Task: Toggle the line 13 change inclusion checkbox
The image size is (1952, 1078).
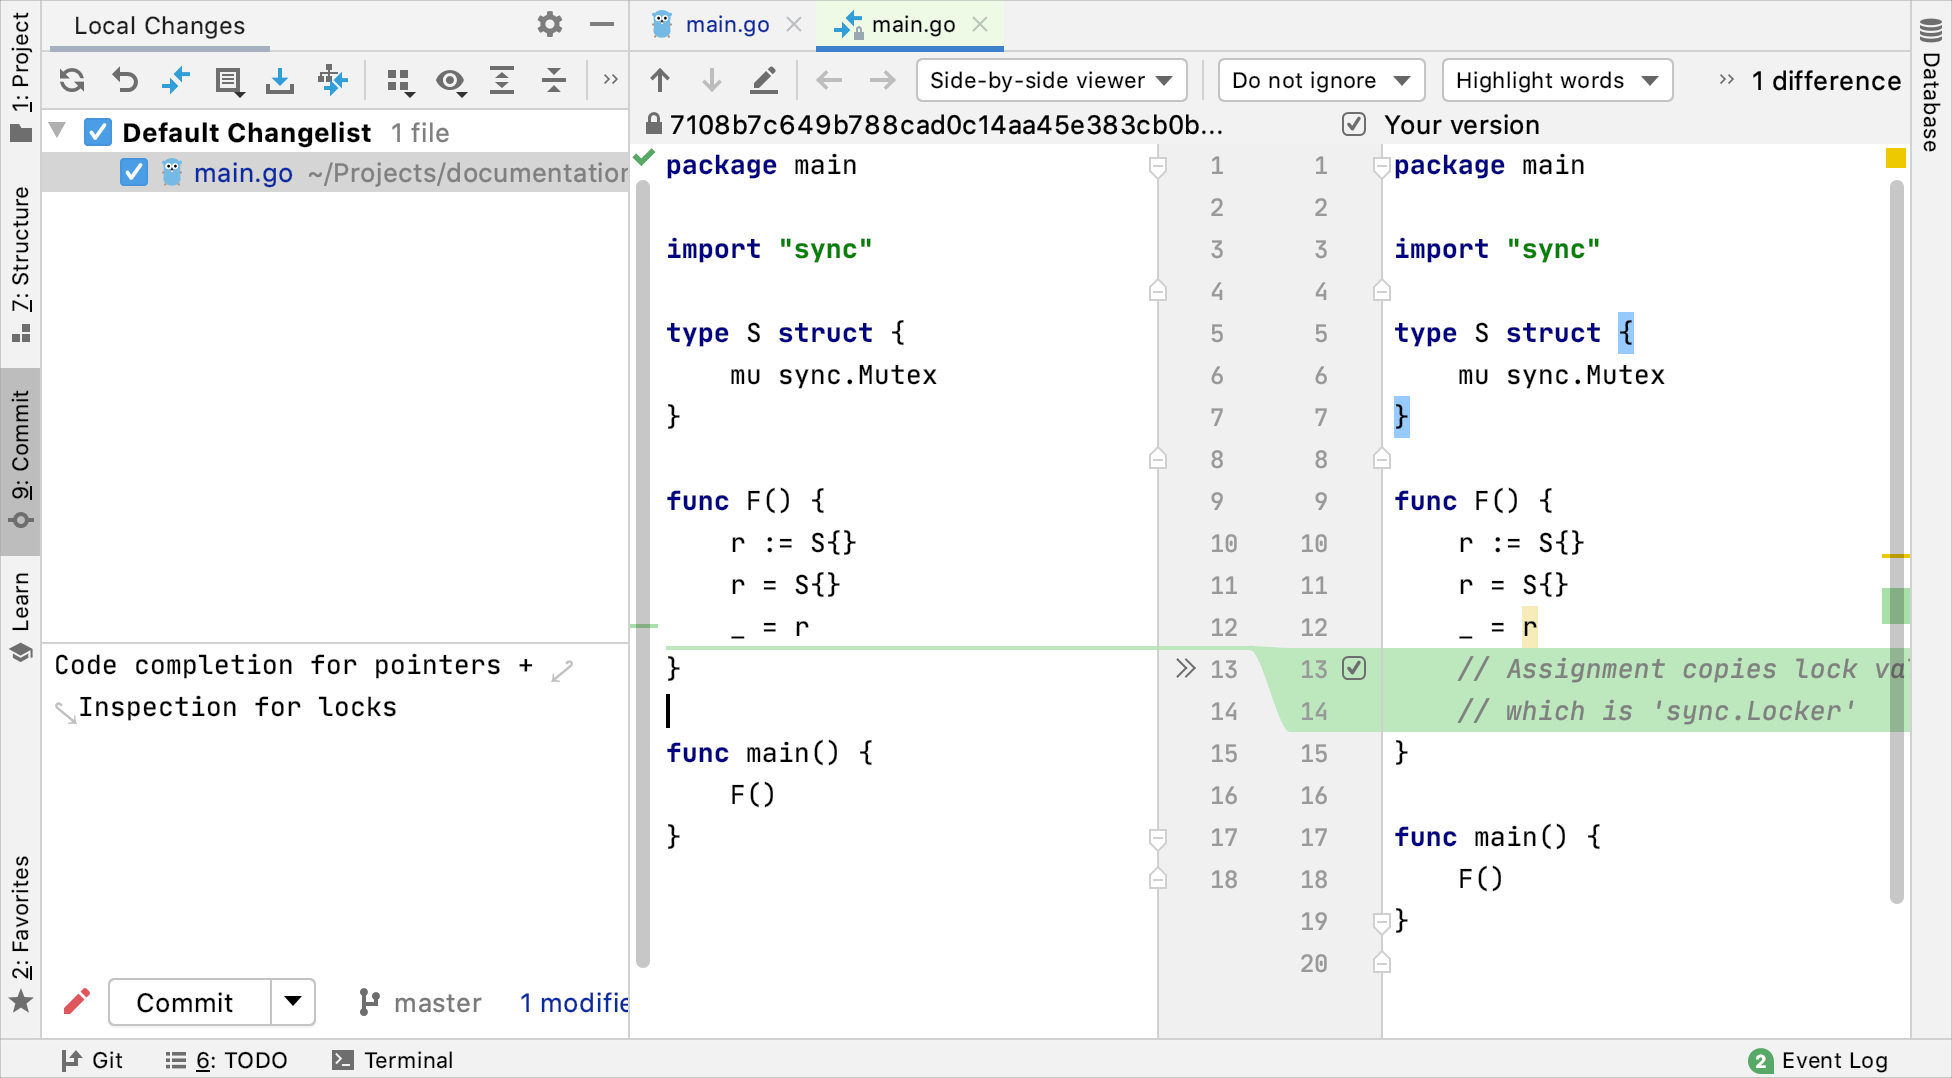Action: [1354, 668]
